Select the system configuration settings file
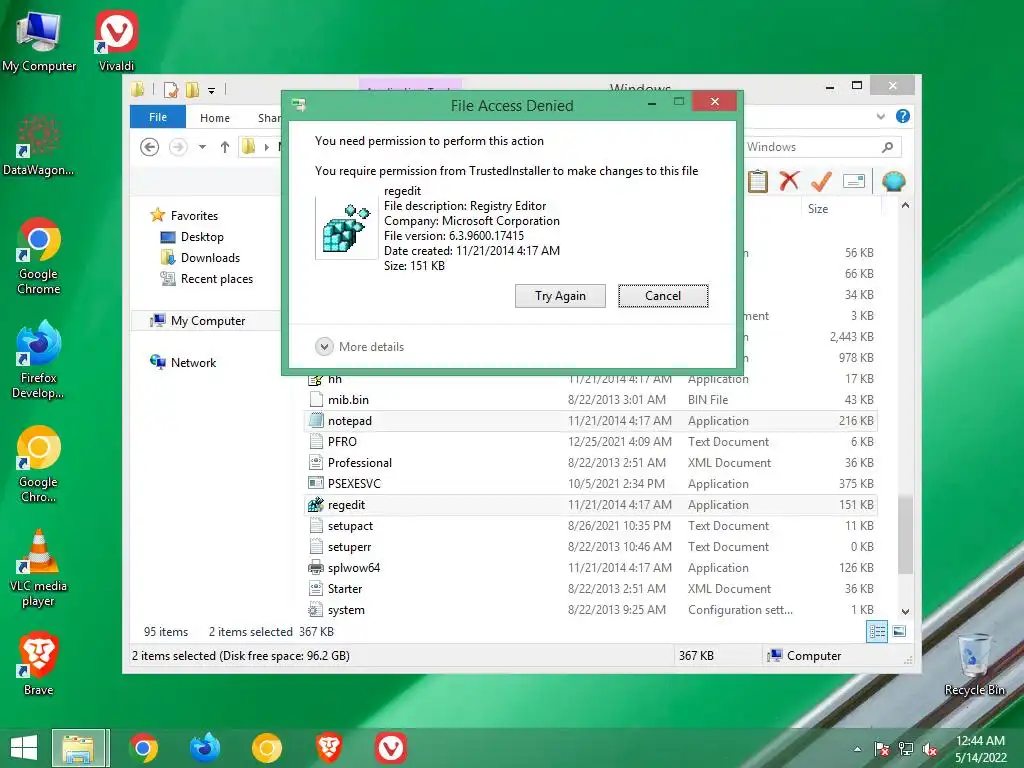The image size is (1024, 768). click(591, 610)
